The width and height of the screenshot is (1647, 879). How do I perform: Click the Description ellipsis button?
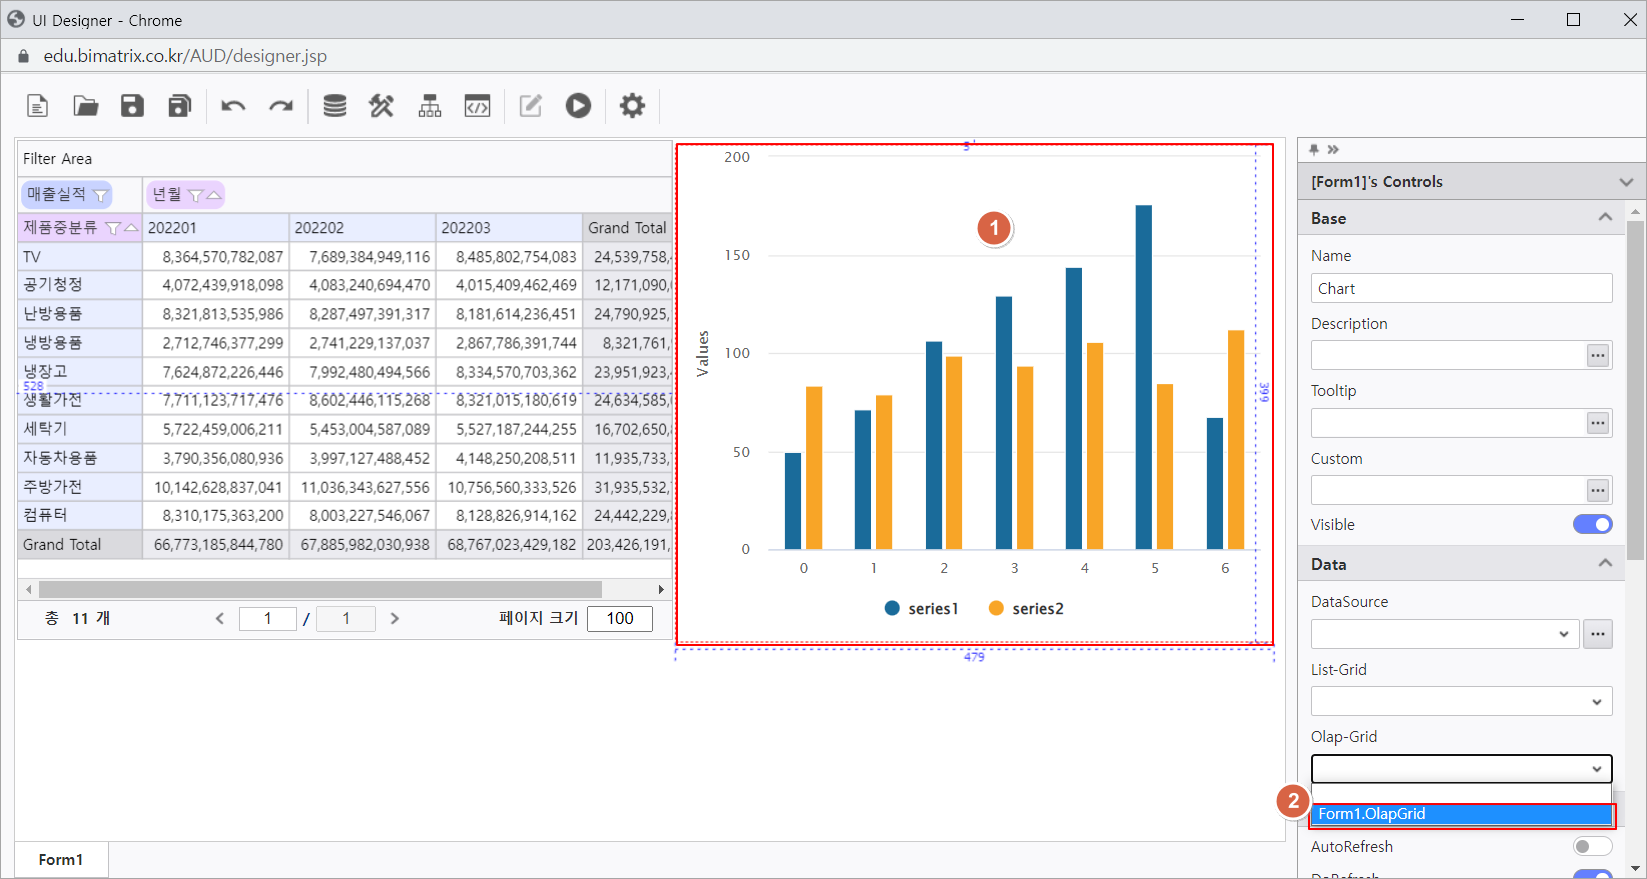[x=1598, y=355]
